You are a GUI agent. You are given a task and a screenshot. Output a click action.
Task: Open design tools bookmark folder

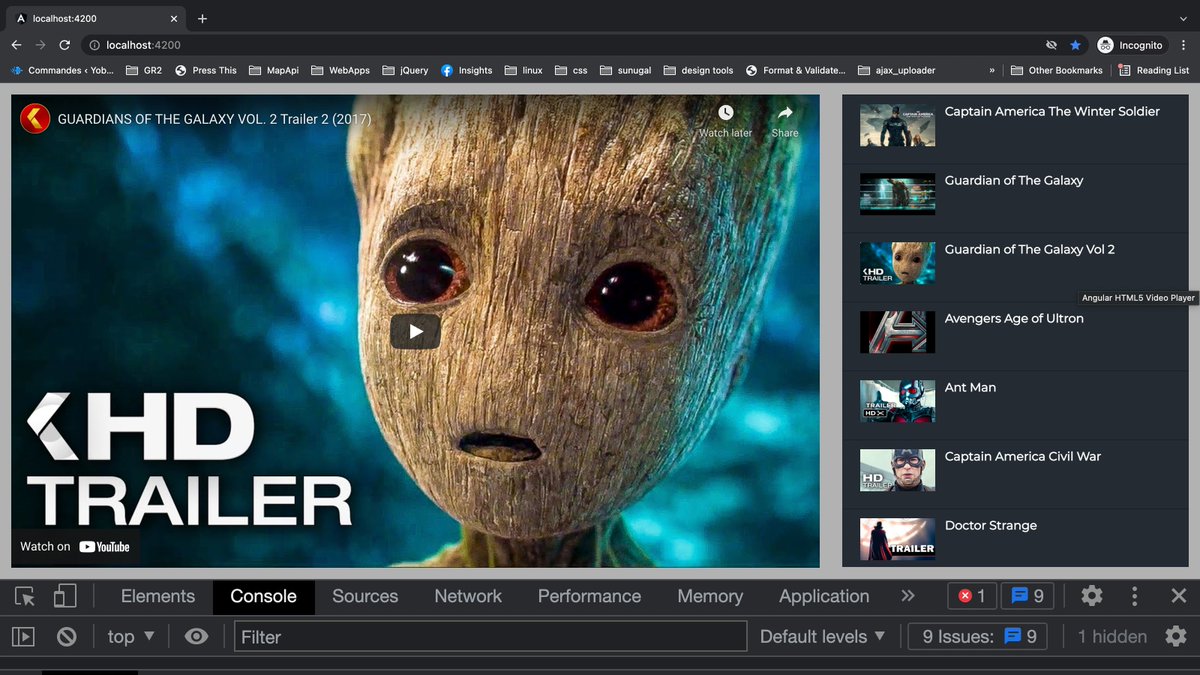tap(697, 70)
